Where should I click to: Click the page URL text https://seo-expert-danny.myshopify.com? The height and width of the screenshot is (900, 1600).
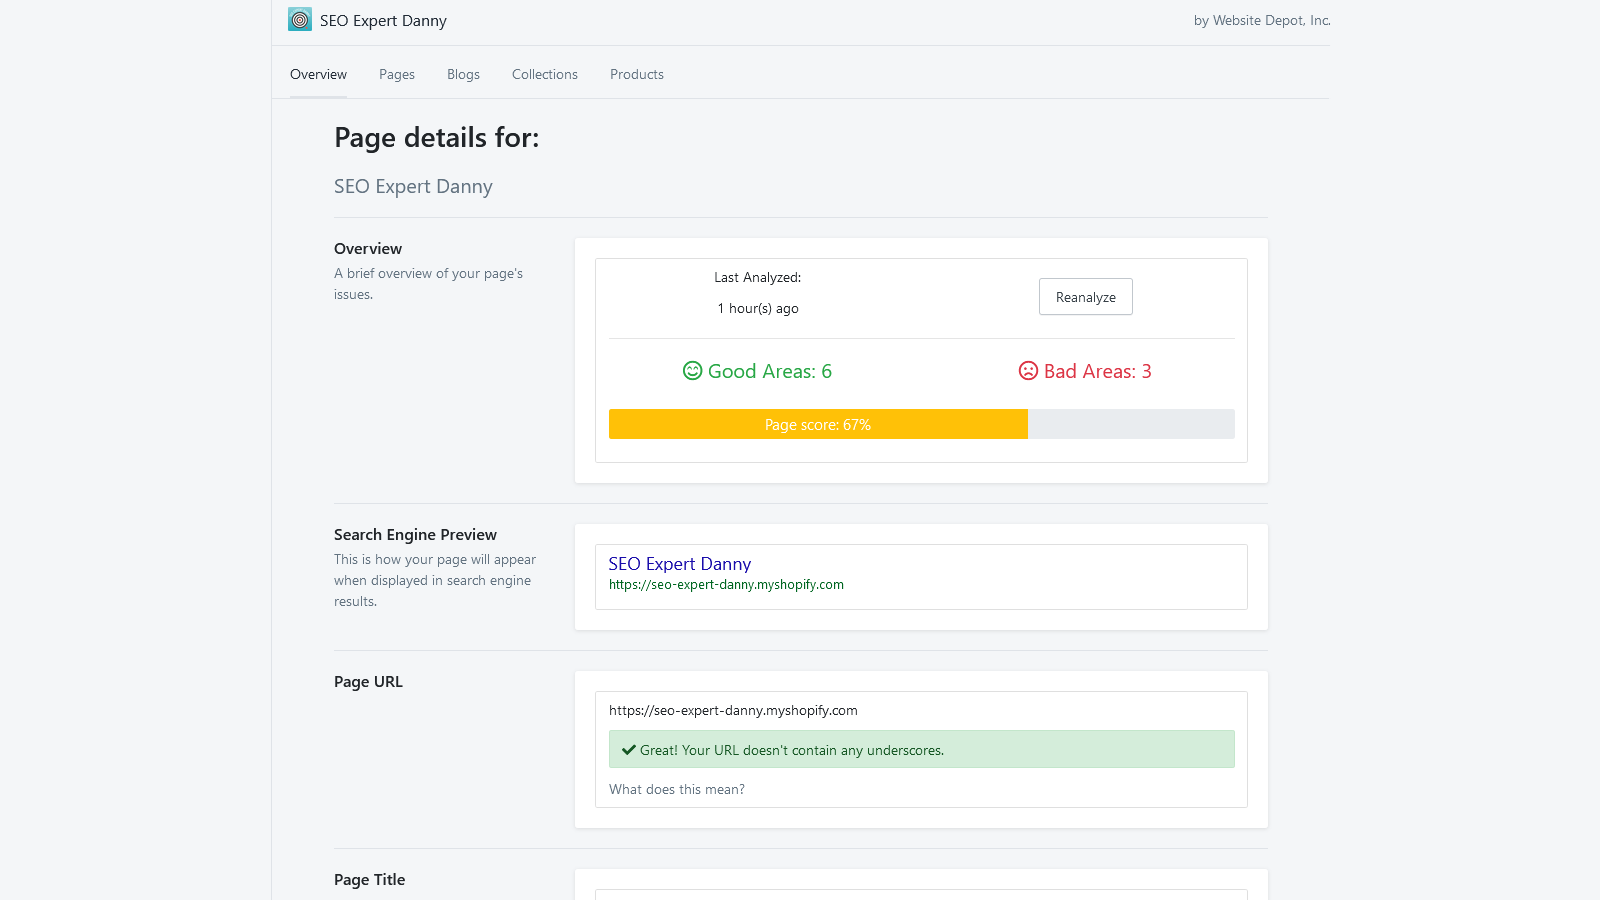coord(733,710)
